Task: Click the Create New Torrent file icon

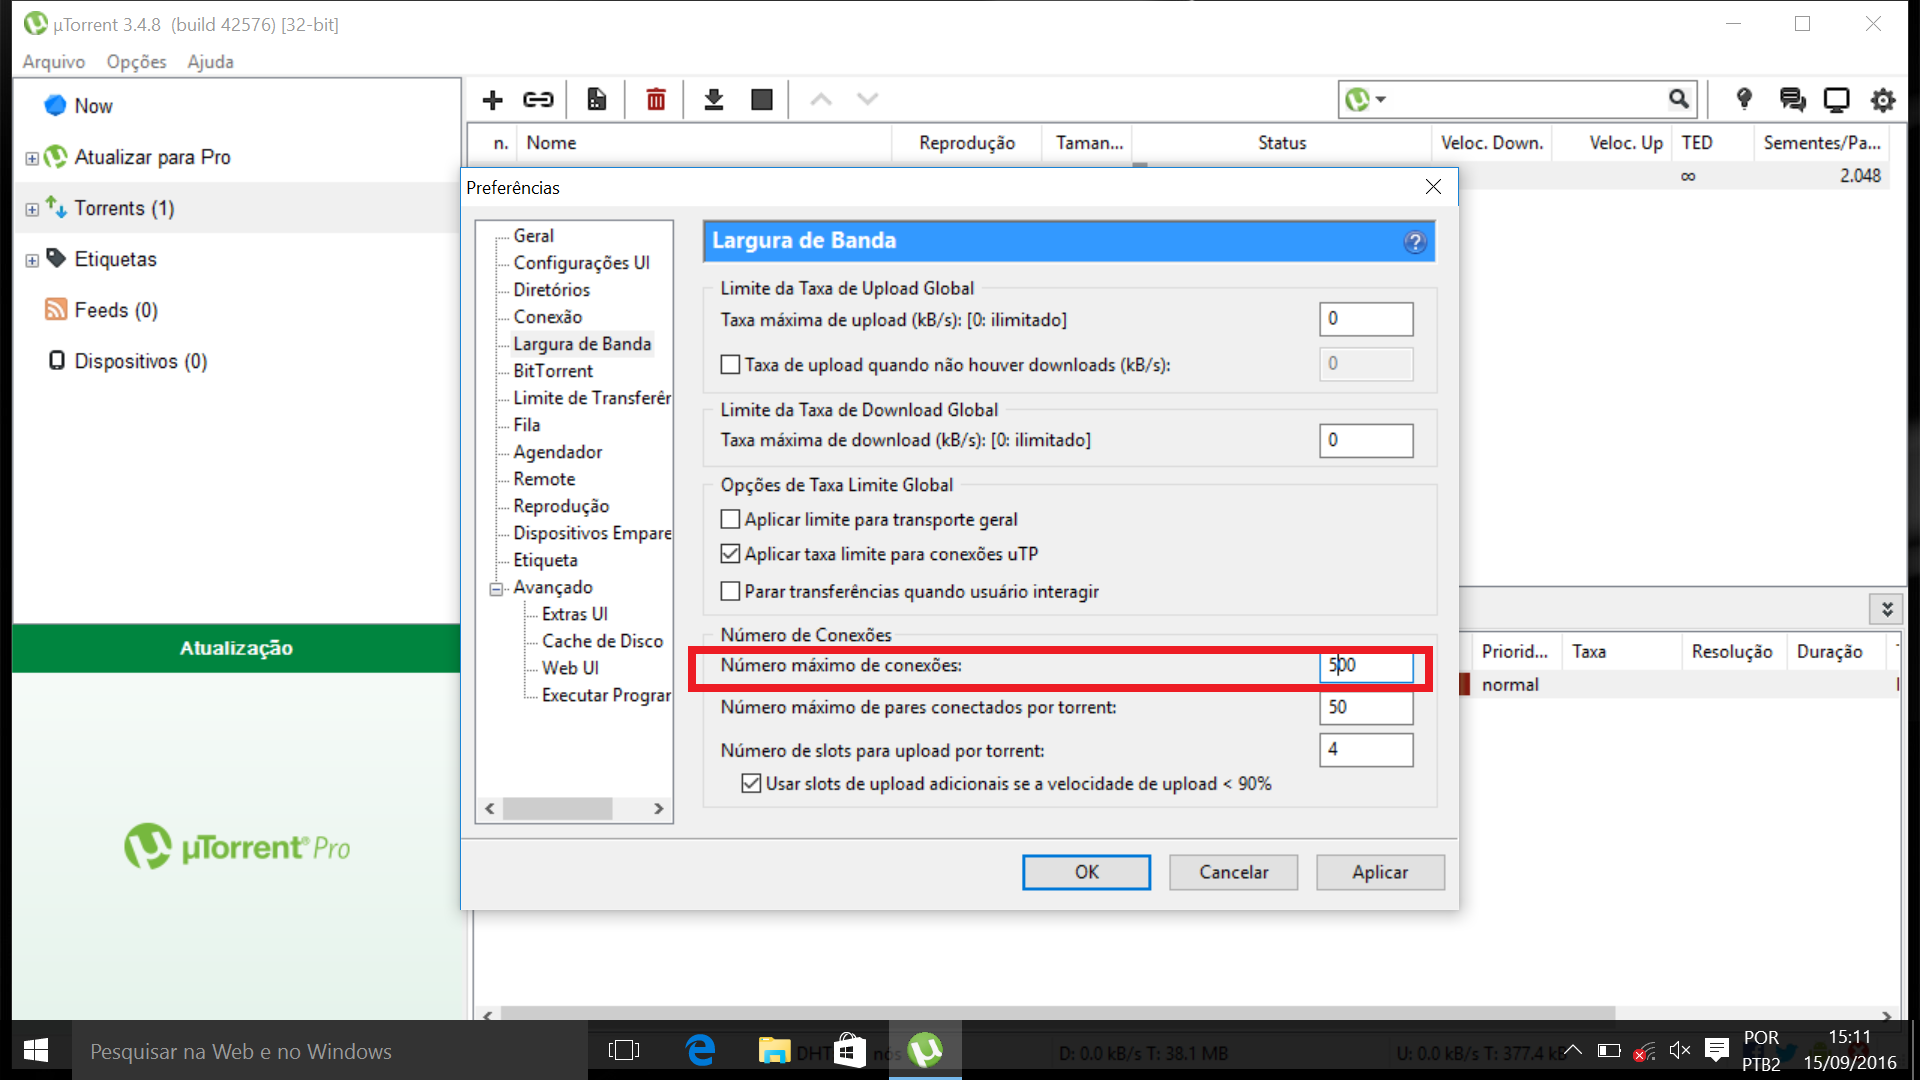Action: pyautogui.click(x=597, y=99)
